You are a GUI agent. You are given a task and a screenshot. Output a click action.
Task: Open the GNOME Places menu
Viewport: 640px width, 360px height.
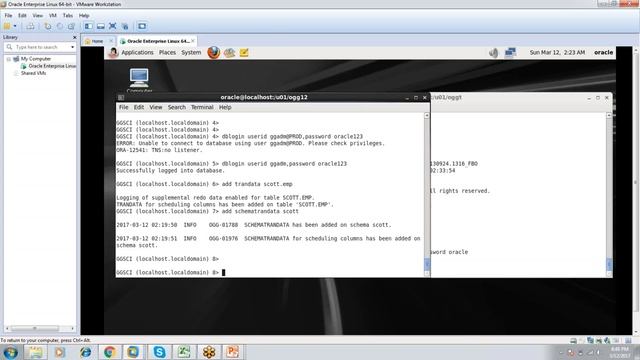[167, 53]
